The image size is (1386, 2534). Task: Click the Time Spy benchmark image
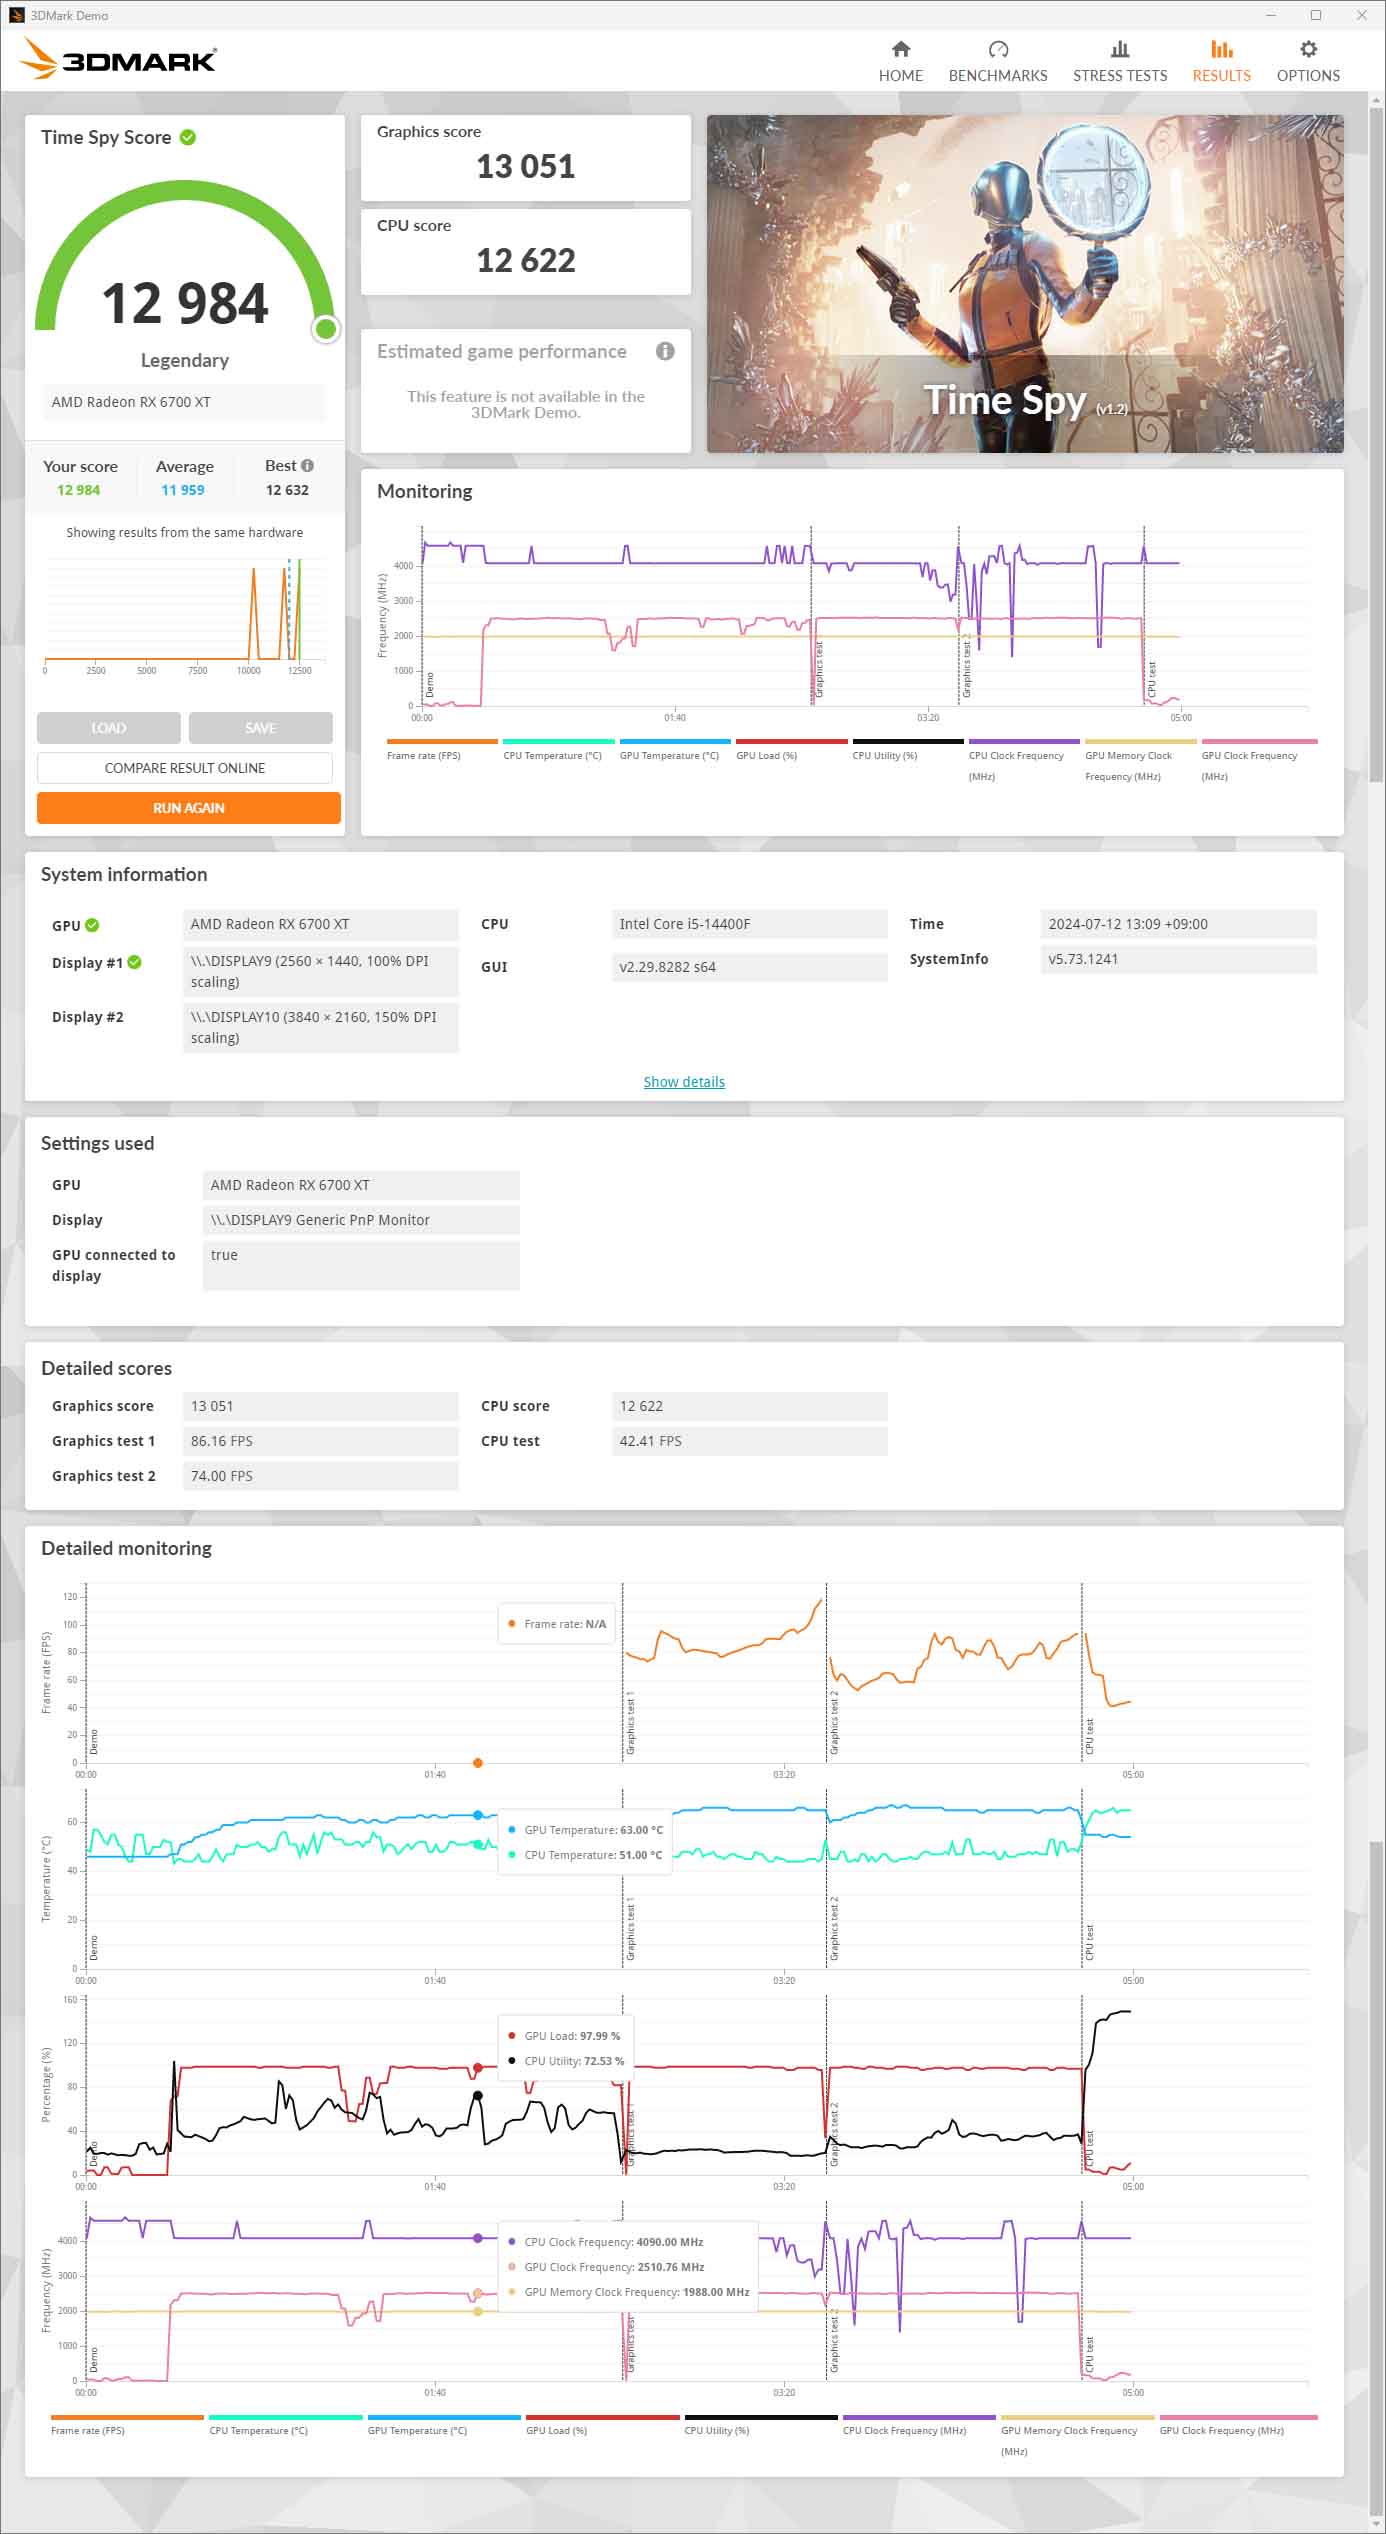pos(1025,284)
